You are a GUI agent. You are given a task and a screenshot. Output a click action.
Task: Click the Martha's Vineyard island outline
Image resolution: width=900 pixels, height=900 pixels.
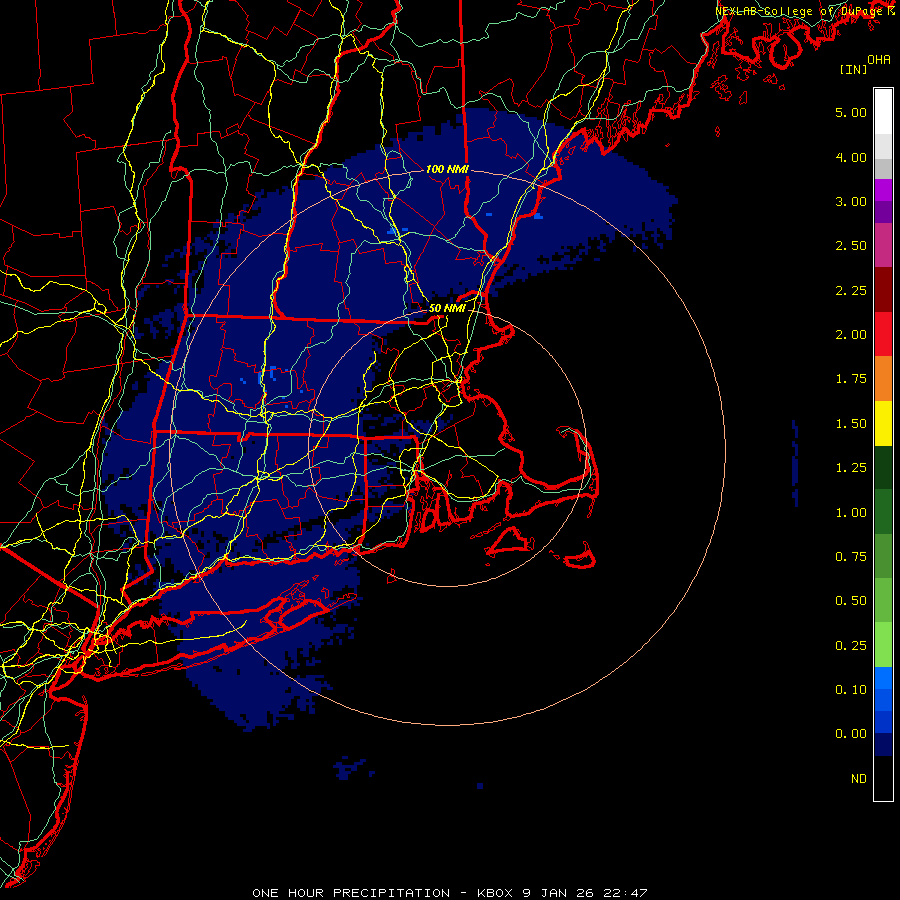point(510,542)
